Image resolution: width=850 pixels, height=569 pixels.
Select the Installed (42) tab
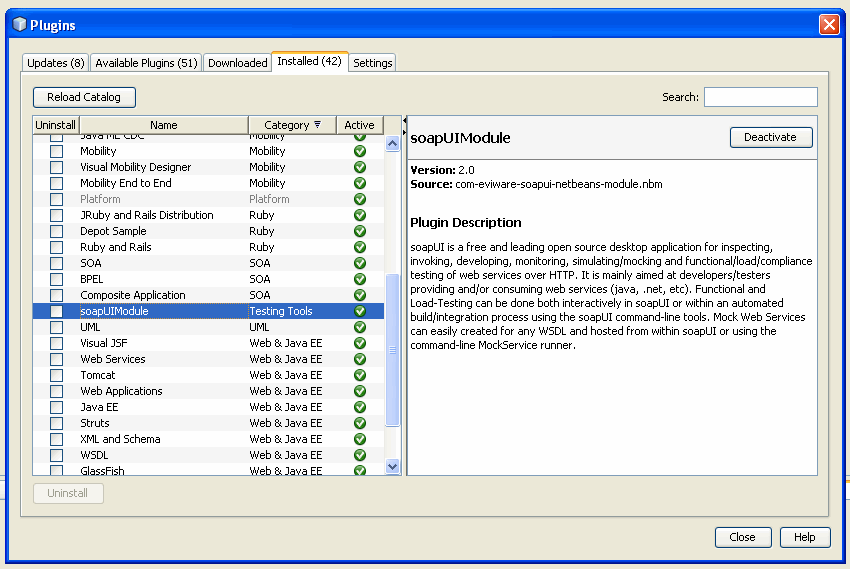click(x=310, y=61)
